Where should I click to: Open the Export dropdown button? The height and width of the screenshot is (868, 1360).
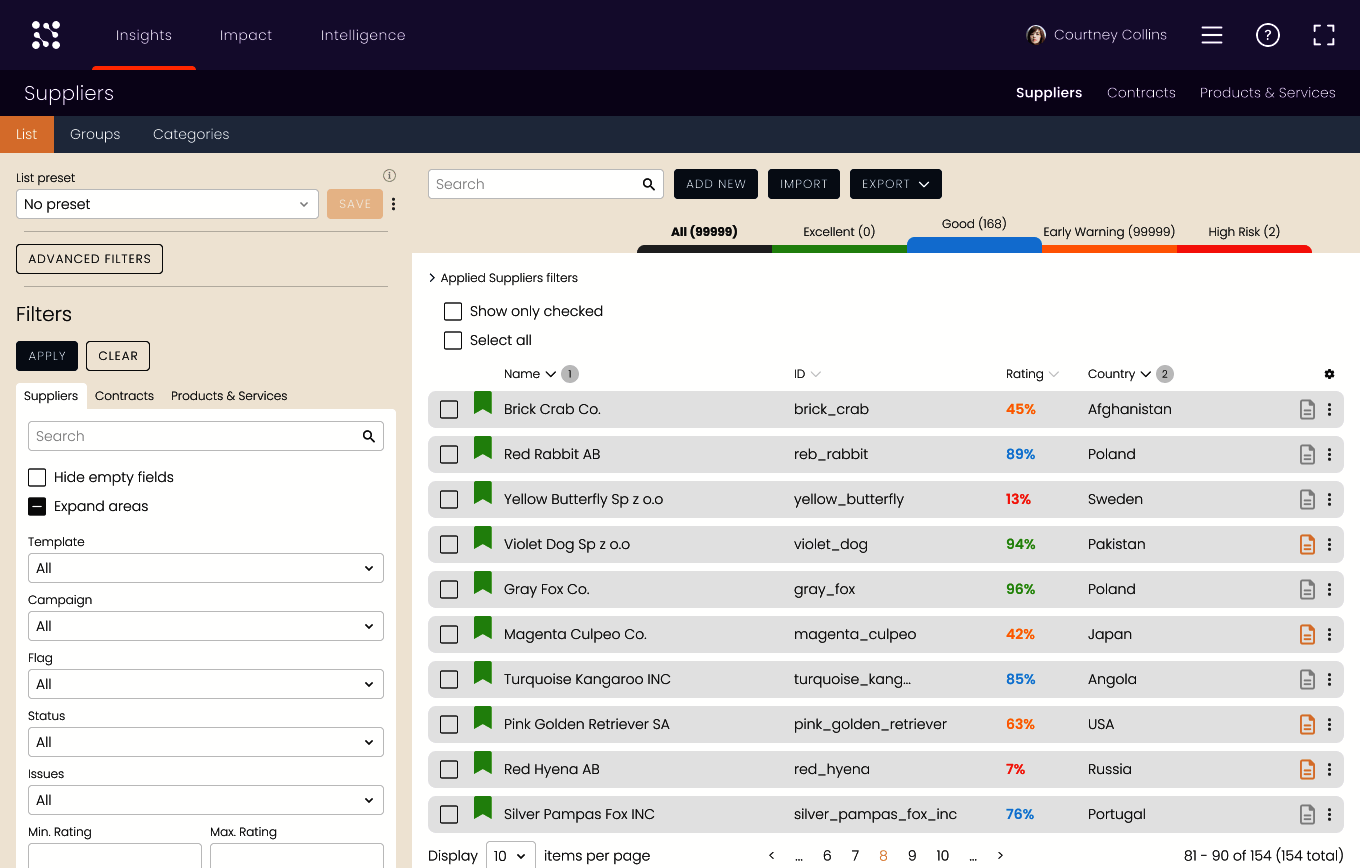click(x=895, y=184)
